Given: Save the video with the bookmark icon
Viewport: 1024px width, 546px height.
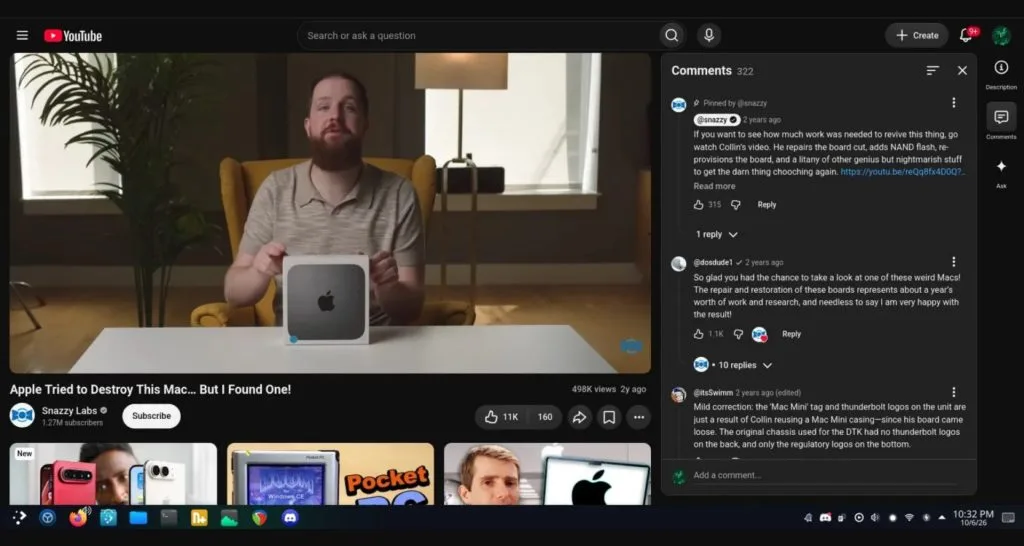Looking at the screenshot, I should (609, 417).
